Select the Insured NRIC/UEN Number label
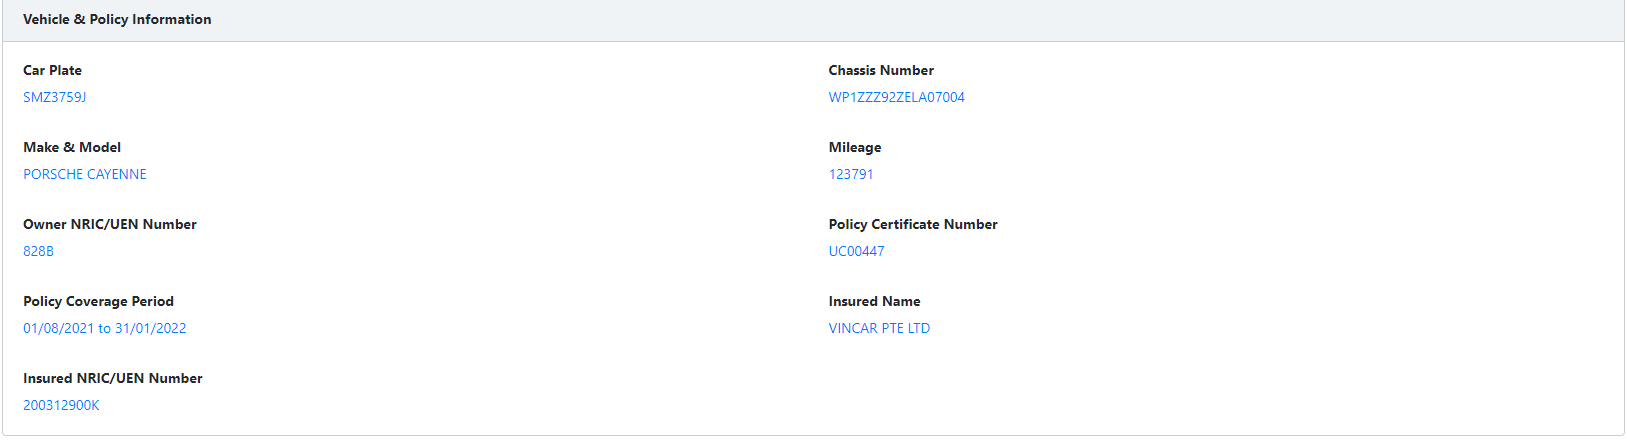The image size is (1627, 445). [x=113, y=378]
